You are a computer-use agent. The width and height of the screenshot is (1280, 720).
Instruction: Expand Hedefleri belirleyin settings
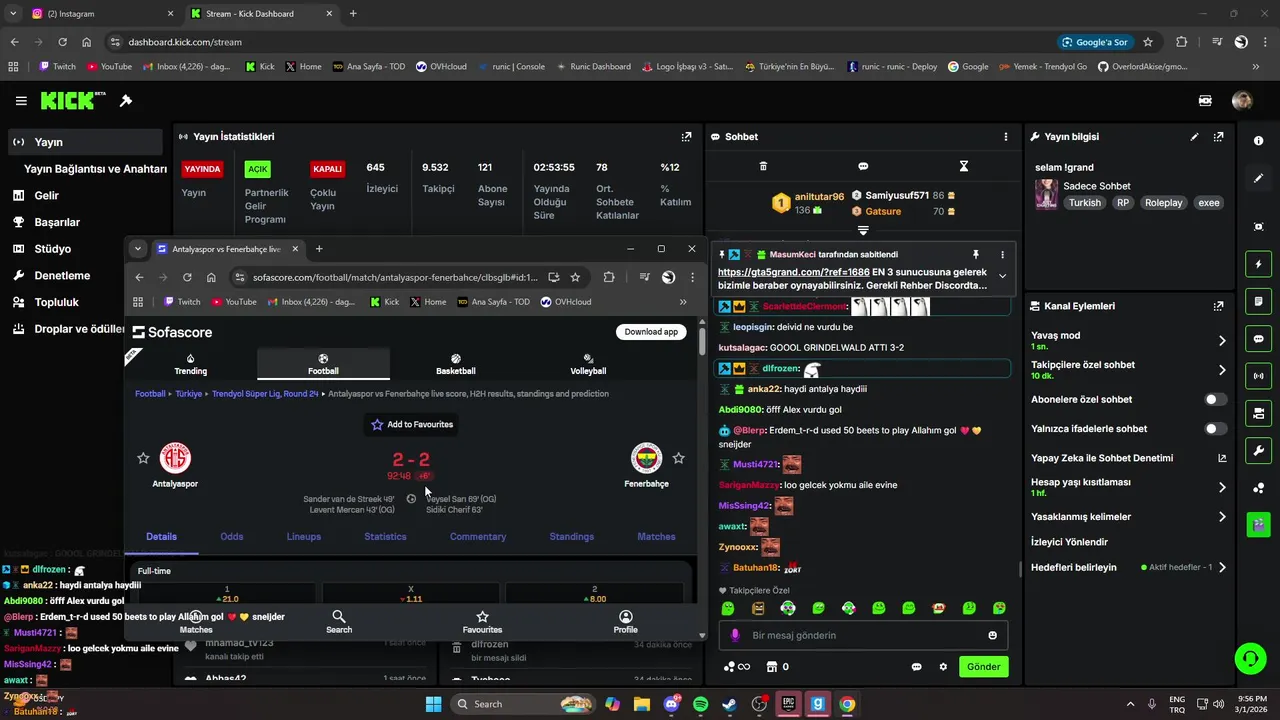[1222, 567]
